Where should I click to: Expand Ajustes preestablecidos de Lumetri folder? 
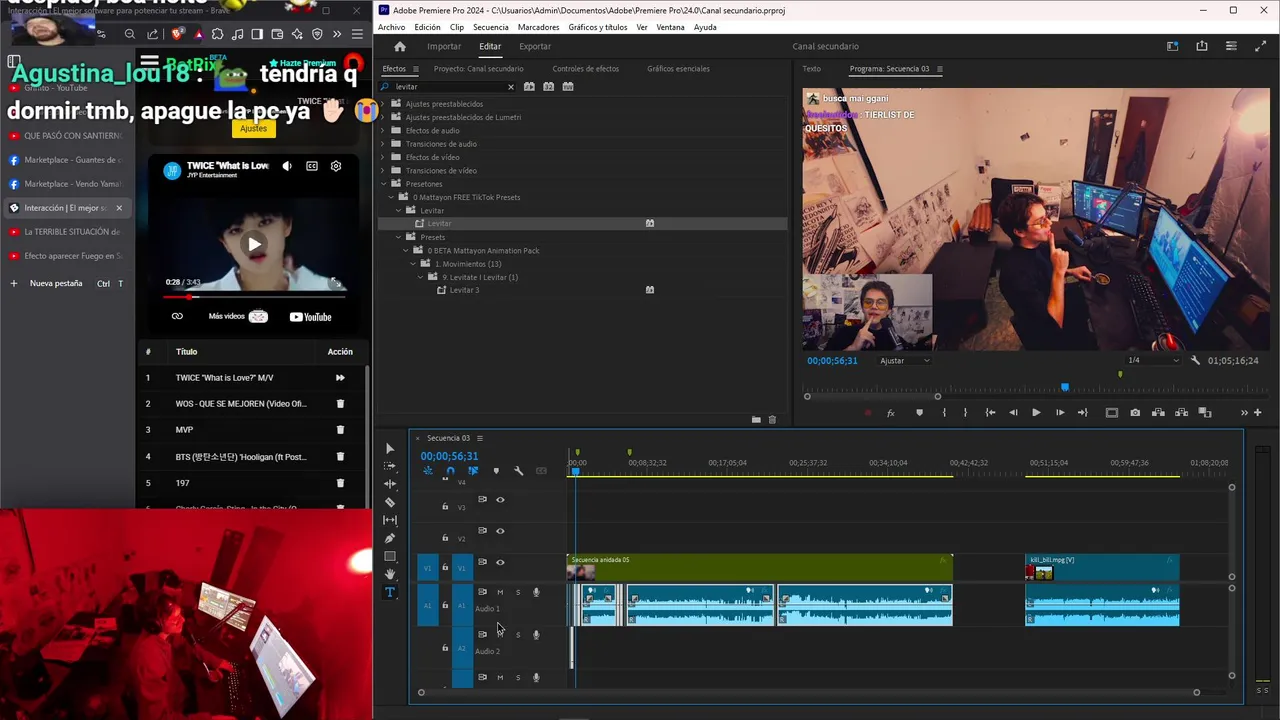383,117
